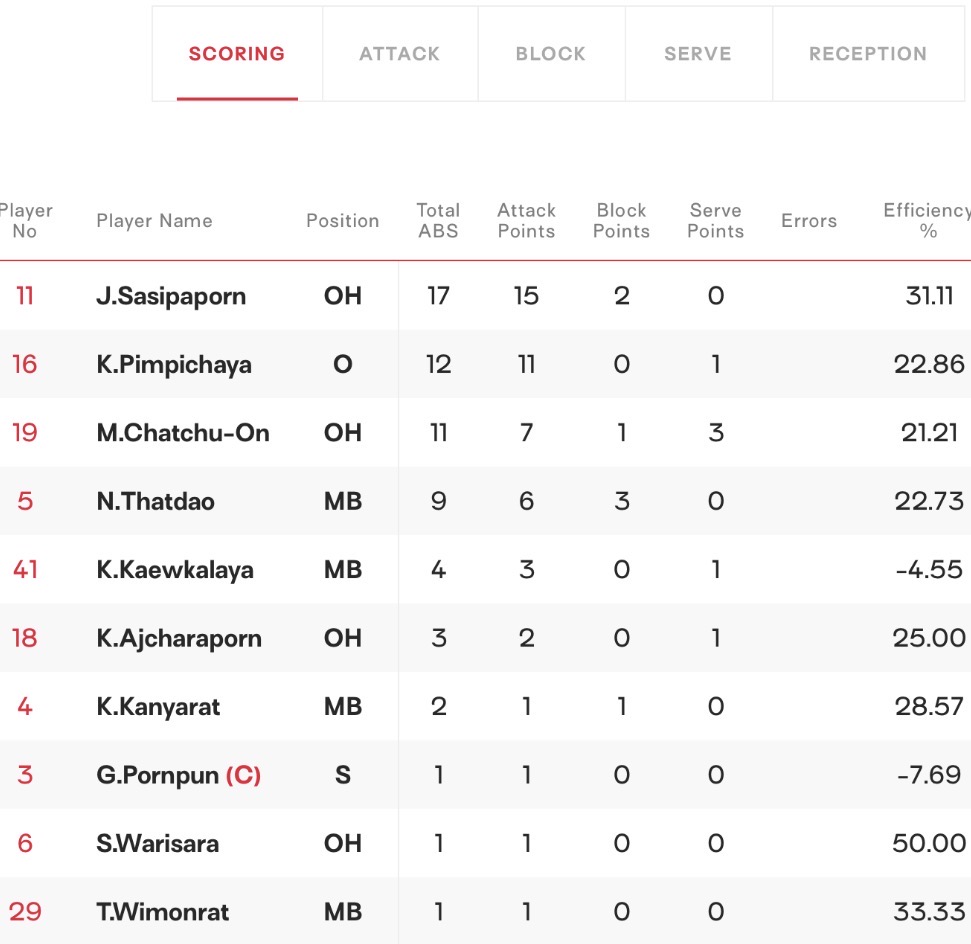971x944 pixels.
Task: Sort by Position column header
Action: pos(342,221)
